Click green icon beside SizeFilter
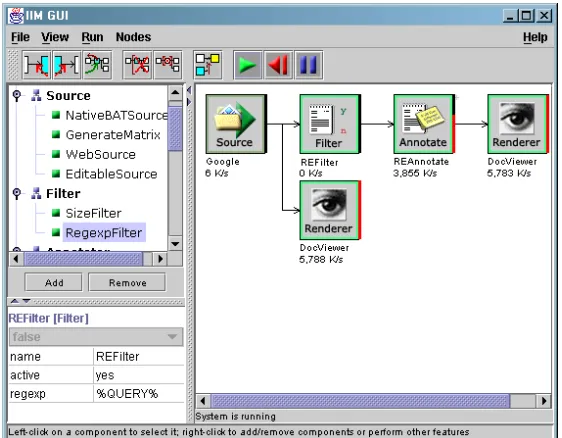562x438 pixels. pos(56,213)
